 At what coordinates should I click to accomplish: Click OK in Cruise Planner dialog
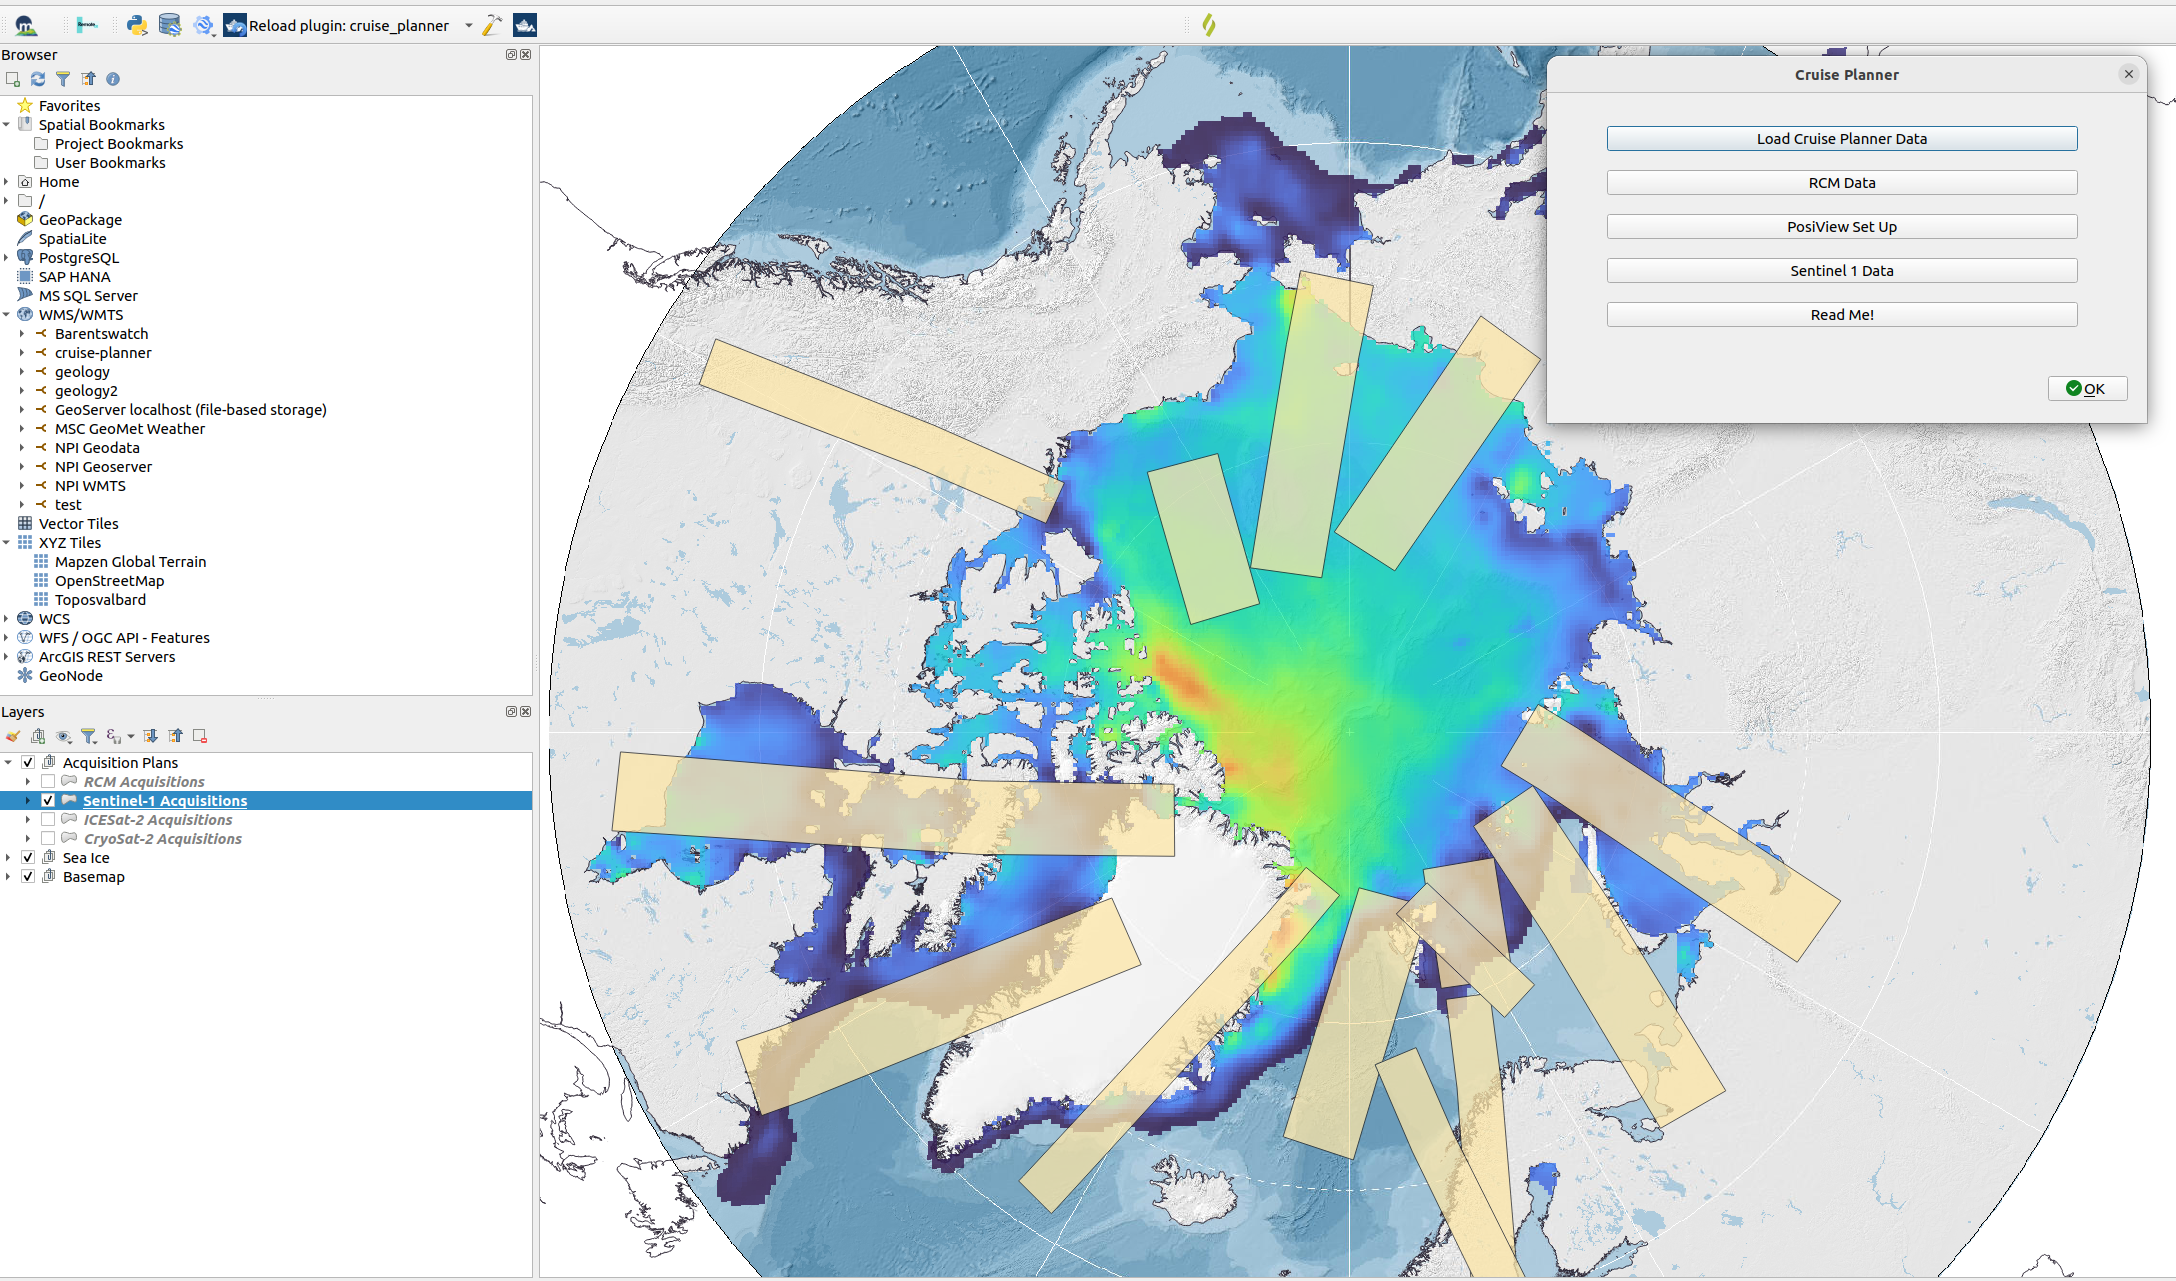2086,389
